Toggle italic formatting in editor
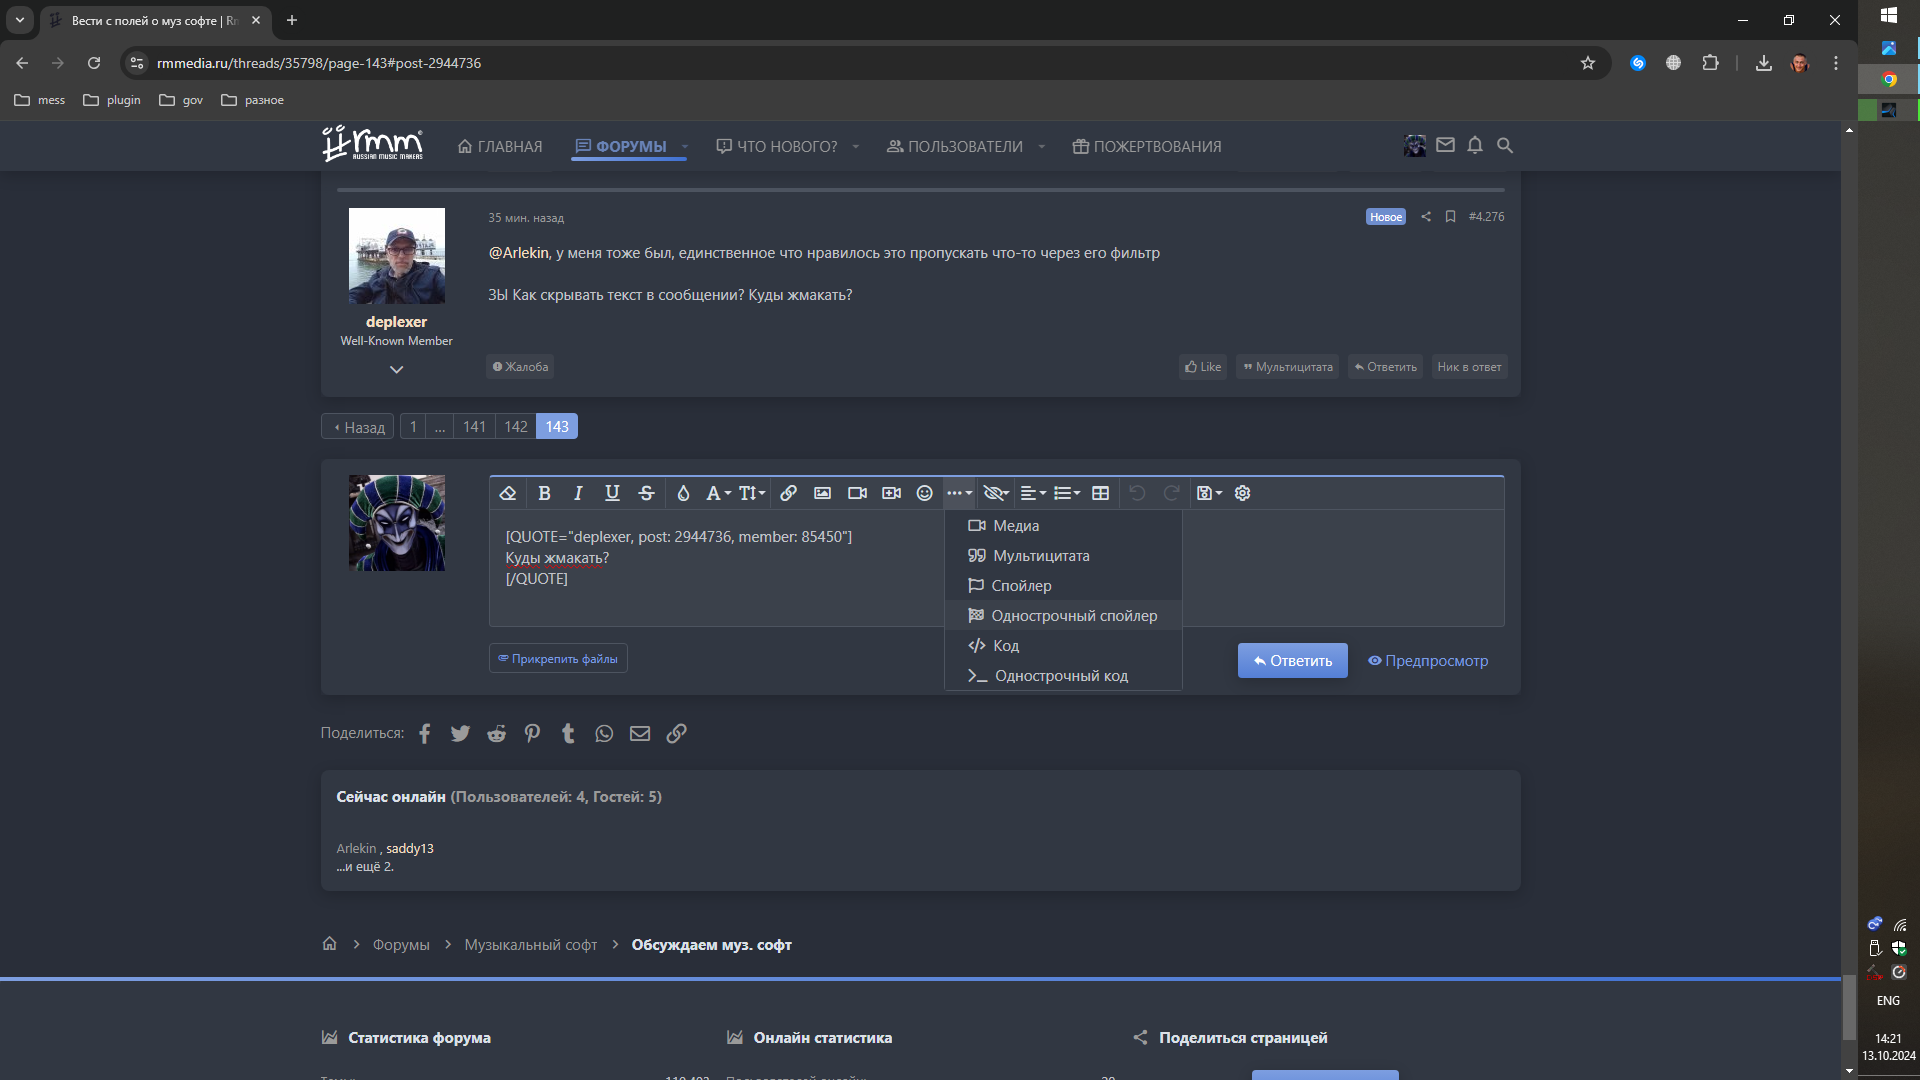1920x1080 pixels. click(x=578, y=493)
